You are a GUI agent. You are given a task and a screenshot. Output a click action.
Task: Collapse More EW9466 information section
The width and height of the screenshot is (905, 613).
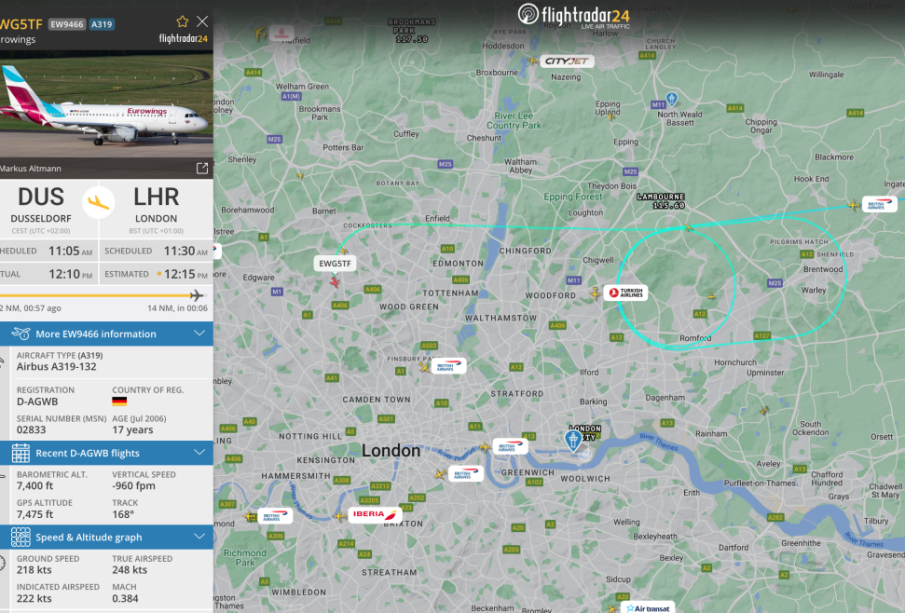[x=200, y=333]
